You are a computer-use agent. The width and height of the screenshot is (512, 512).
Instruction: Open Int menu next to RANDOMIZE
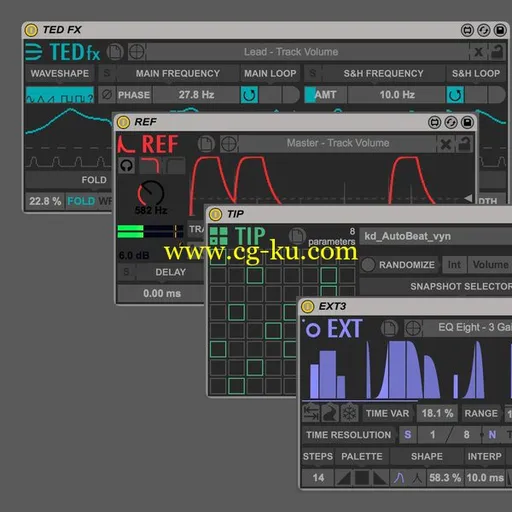coord(454,265)
